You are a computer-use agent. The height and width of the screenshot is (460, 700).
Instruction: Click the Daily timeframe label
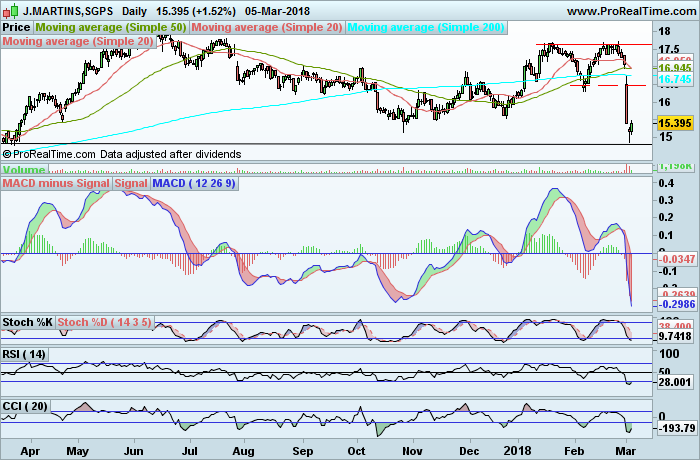point(134,11)
